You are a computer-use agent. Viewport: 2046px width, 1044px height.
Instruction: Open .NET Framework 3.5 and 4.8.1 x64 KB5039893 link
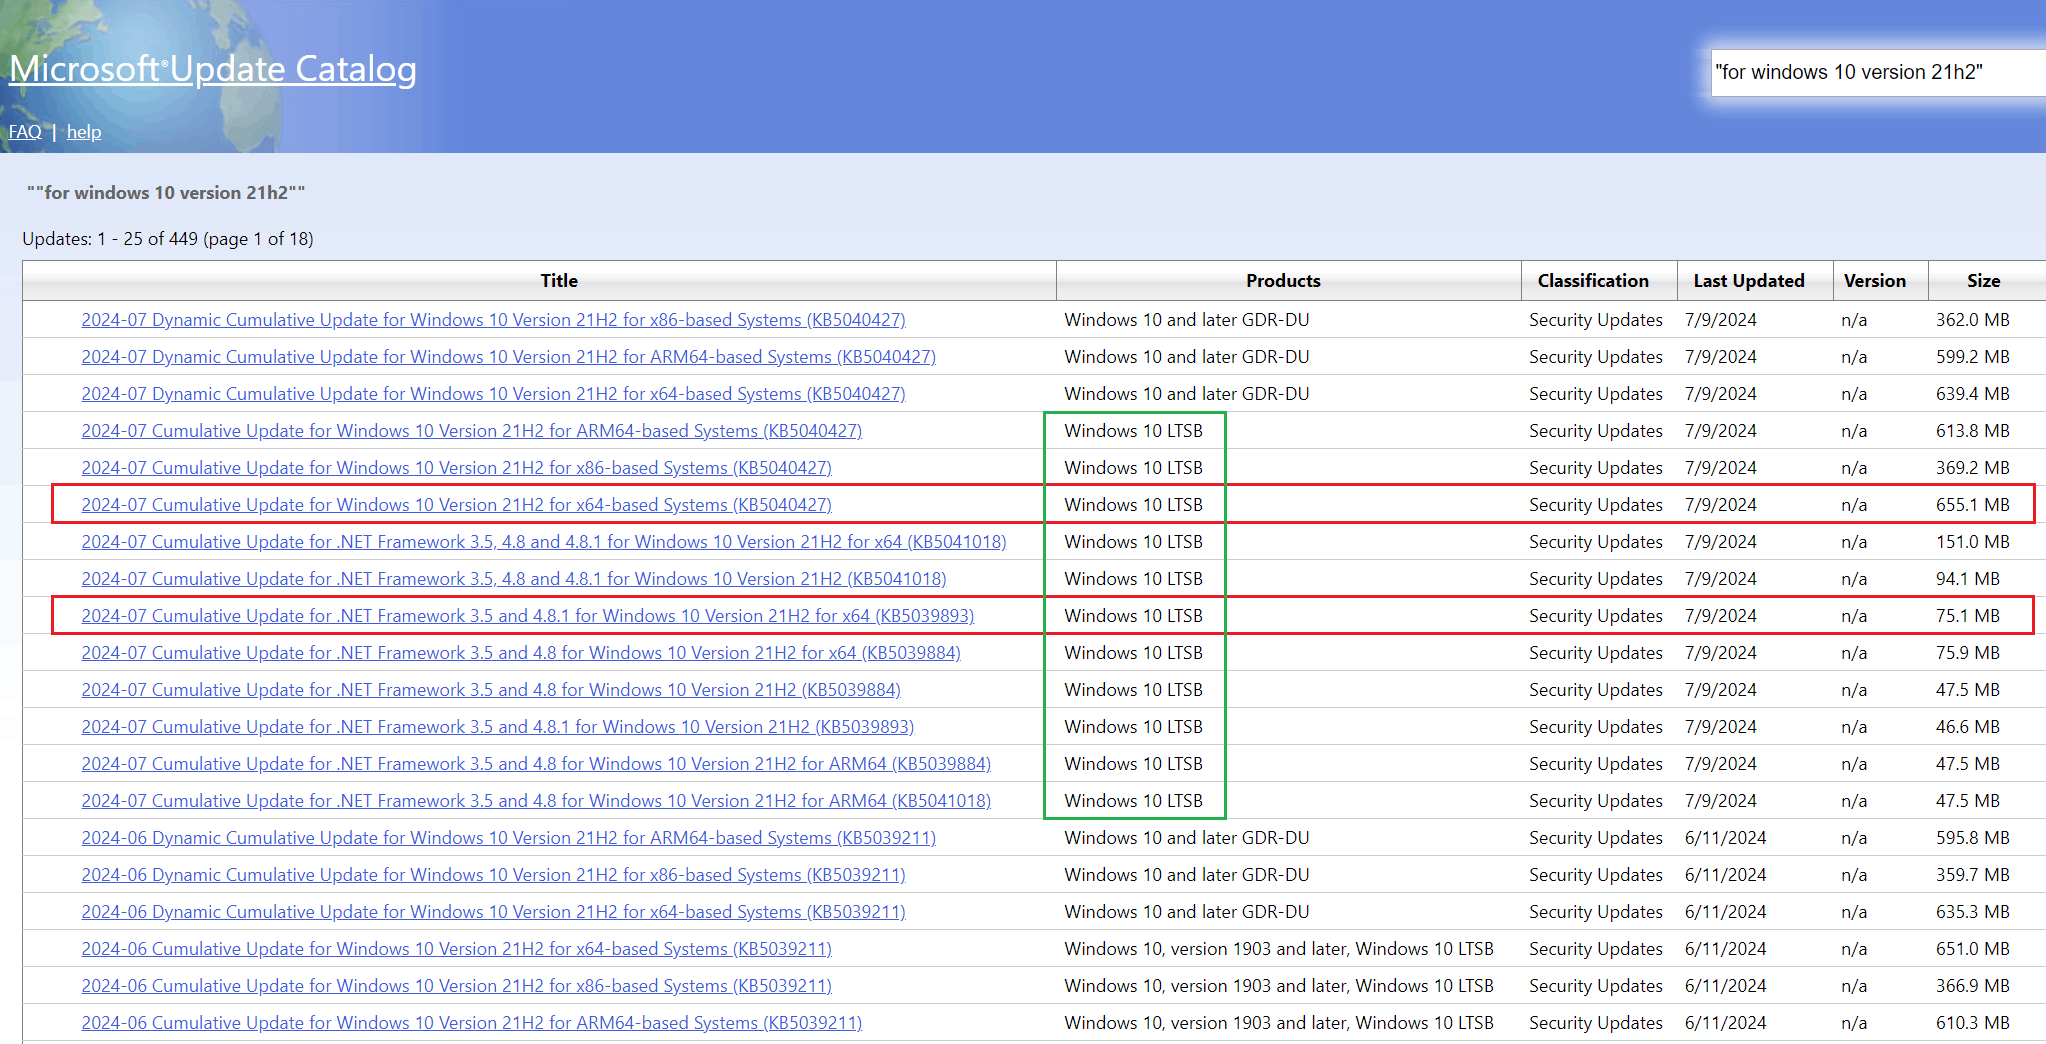528,616
